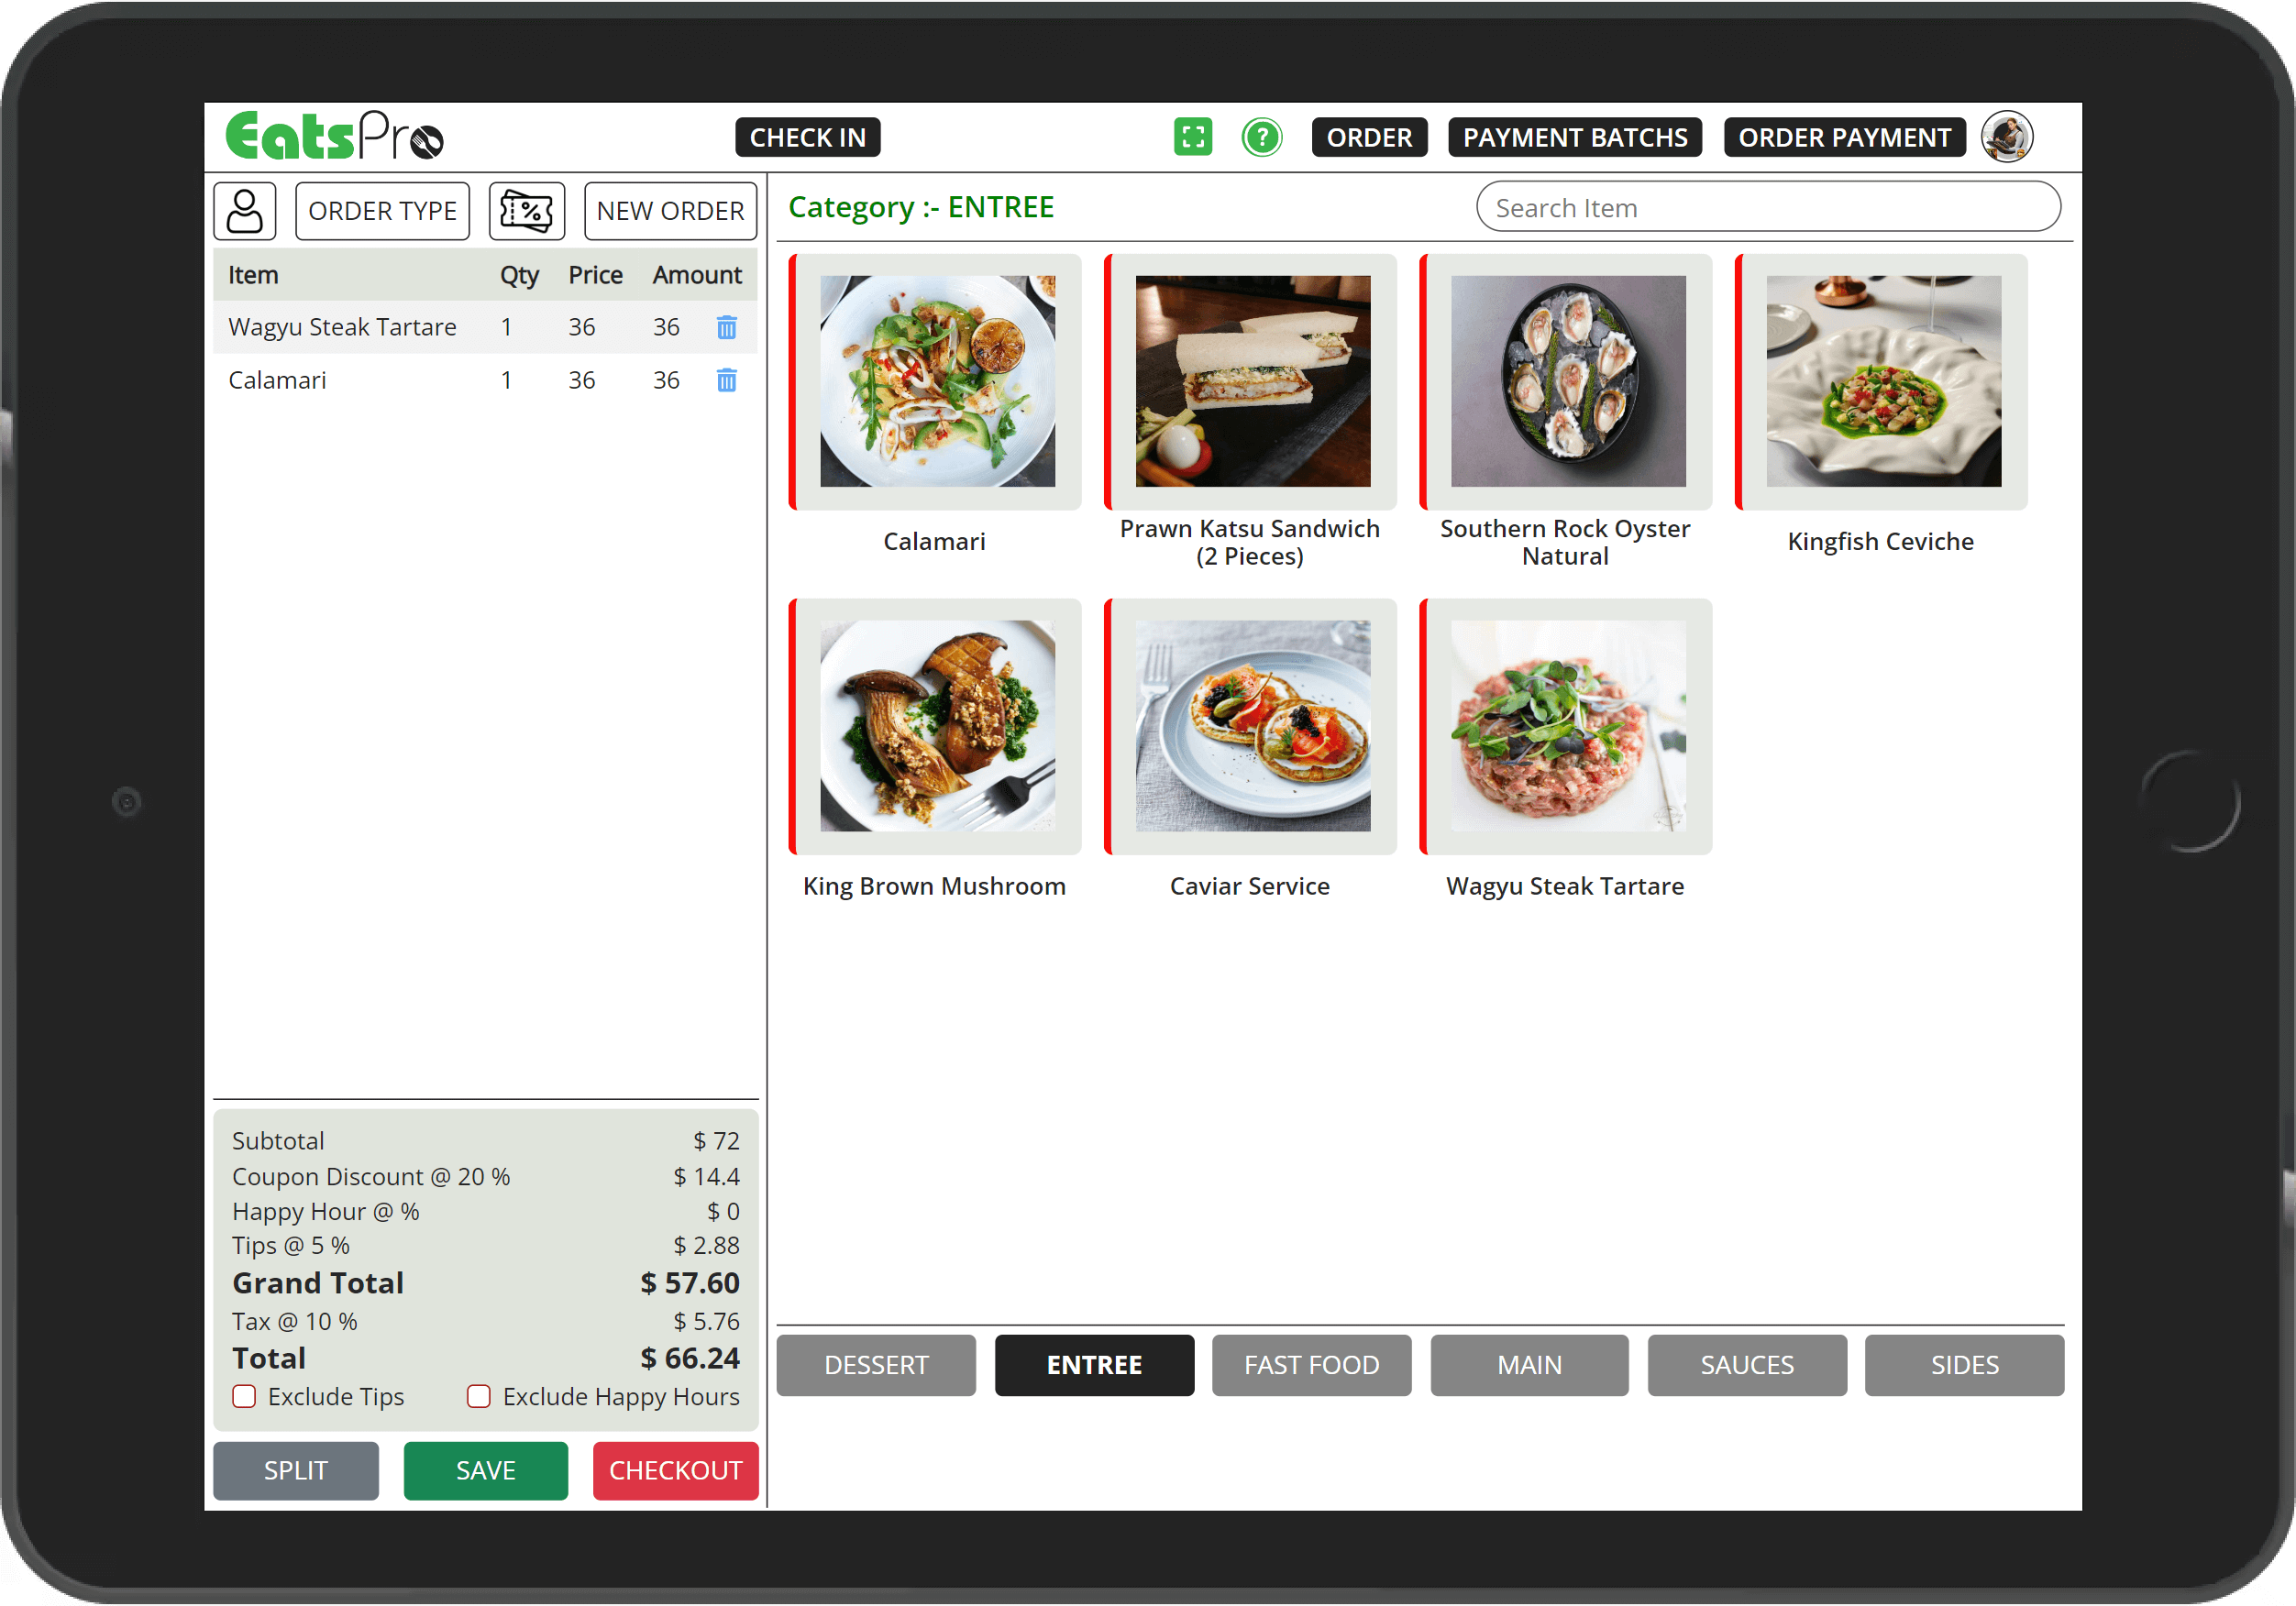This screenshot has height=1606, width=2296.
Task: Select the Wagyu Steak Tartare order row name
Action: pos(342,327)
